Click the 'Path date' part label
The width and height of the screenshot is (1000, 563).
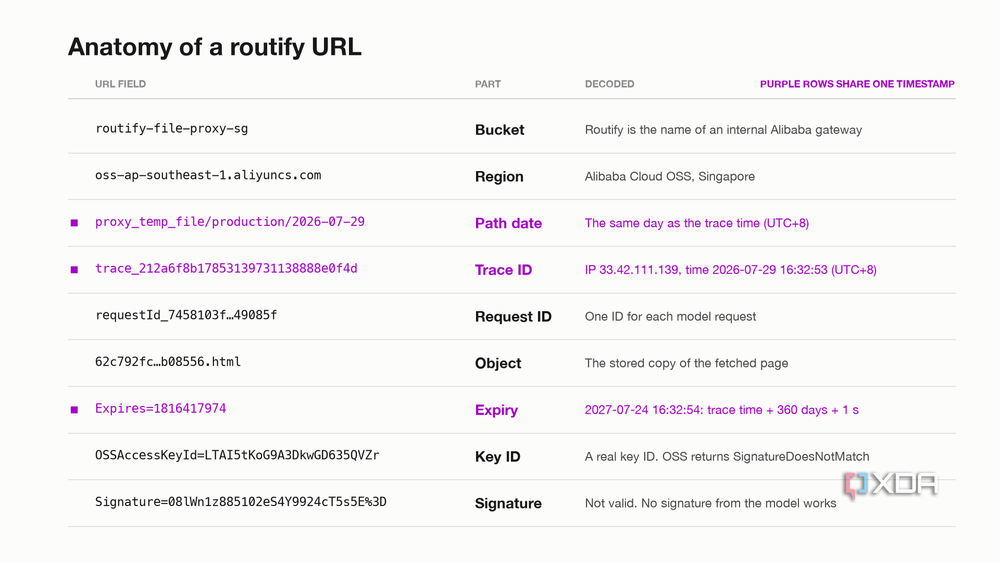508,223
